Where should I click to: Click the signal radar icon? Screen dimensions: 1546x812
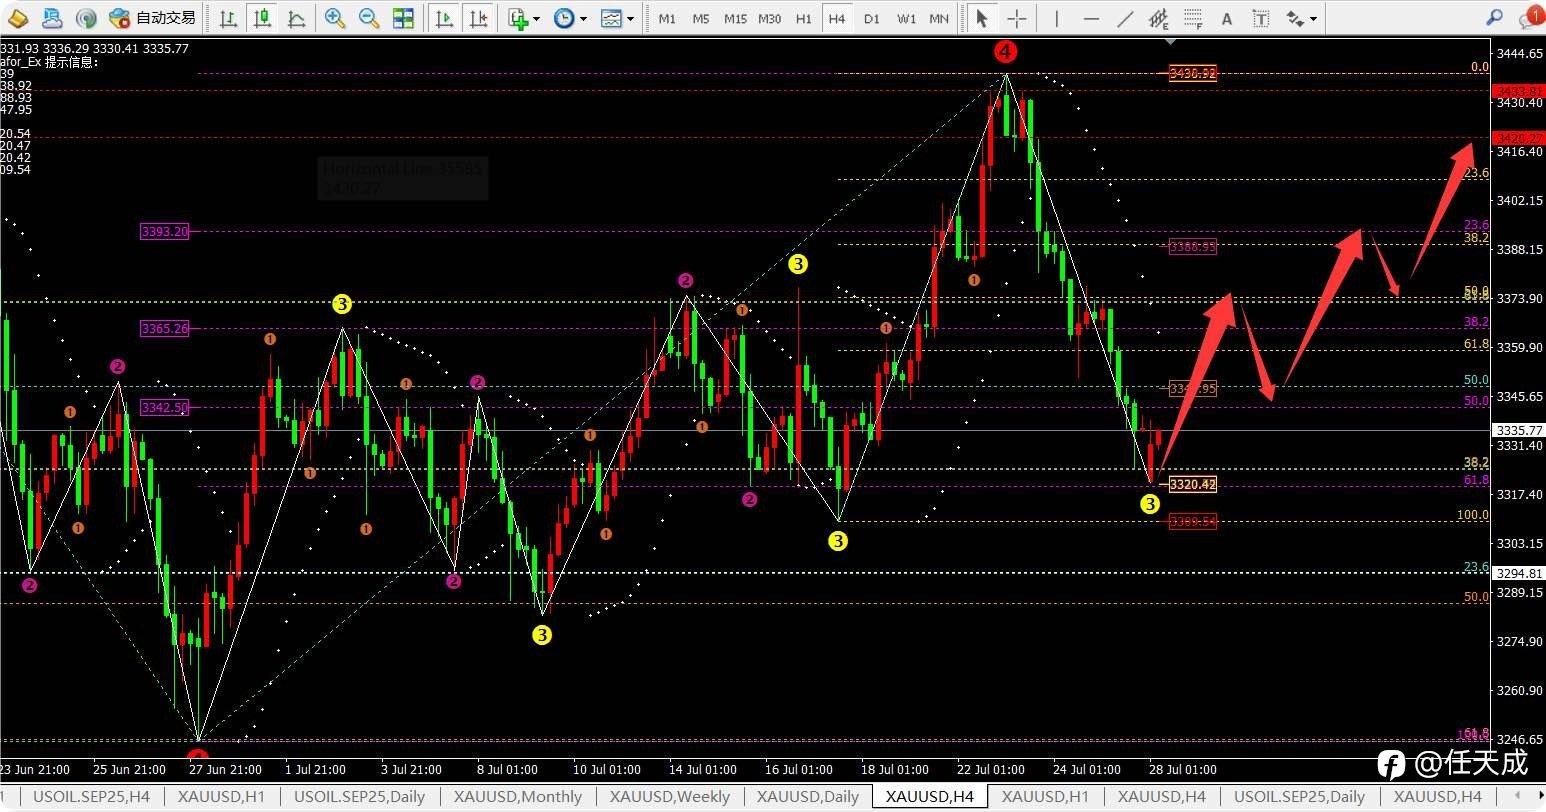point(87,18)
